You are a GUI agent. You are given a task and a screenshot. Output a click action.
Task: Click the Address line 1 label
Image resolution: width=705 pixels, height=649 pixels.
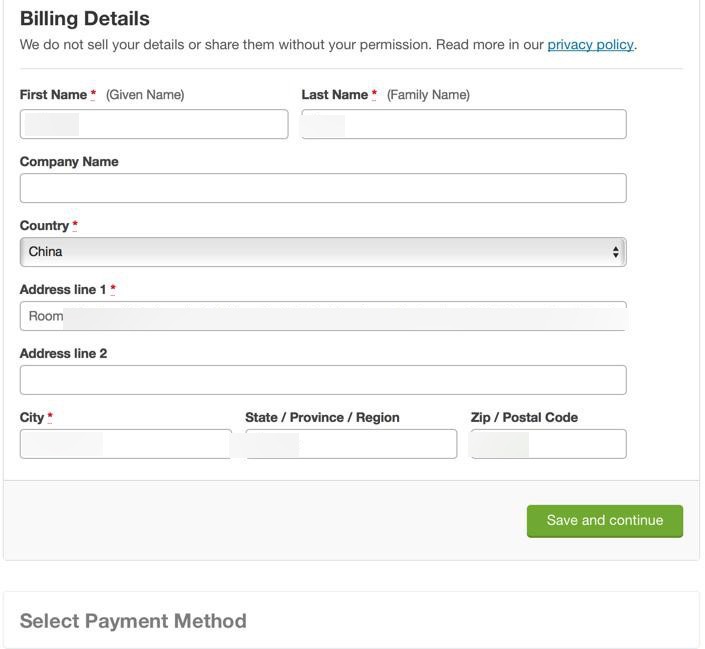coord(63,290)
